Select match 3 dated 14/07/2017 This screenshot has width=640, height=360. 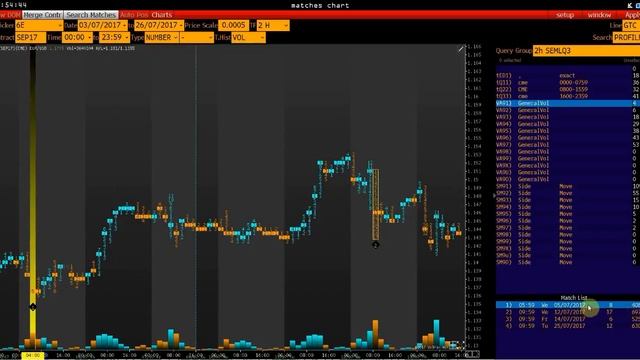point(568,319)
